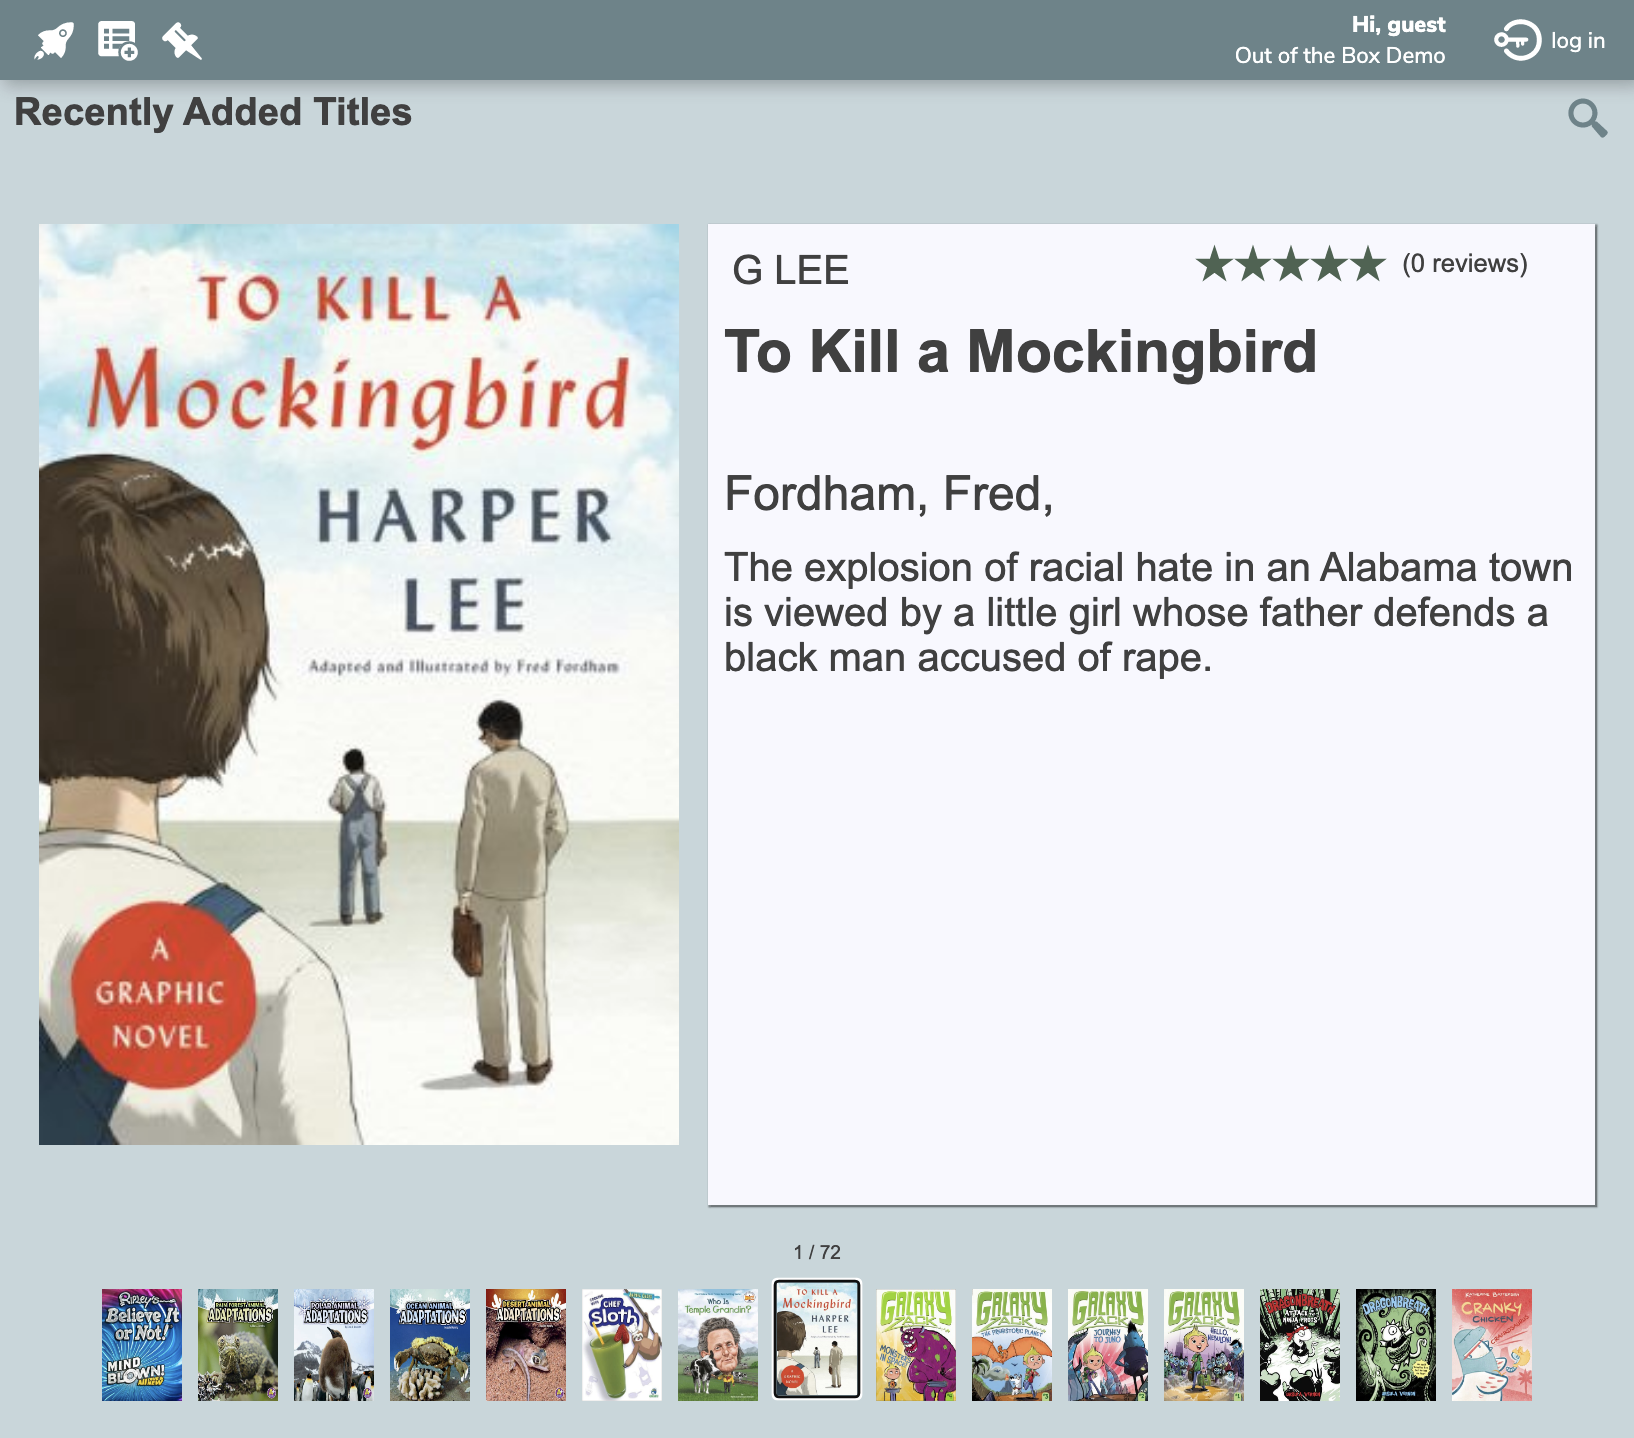Viewport: 1634px width, 1438px height.
Task: Select Ripley's Believe It or Not thumbnail
Action: coord(142,1345)
